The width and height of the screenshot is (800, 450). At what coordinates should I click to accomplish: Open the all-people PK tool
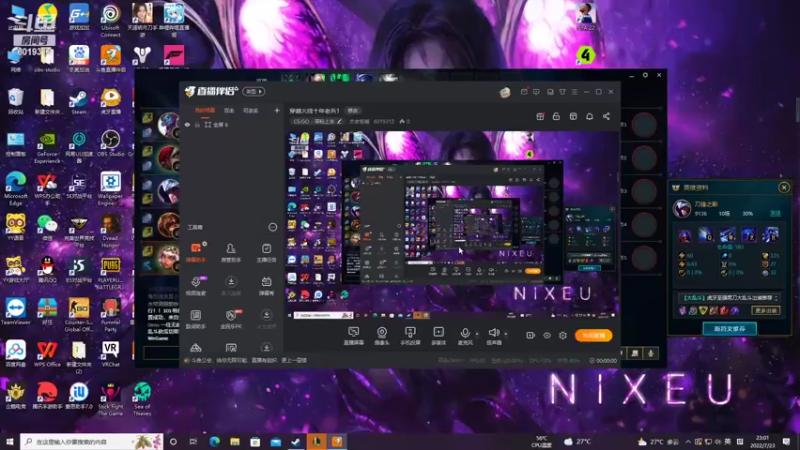coord(231,319)
